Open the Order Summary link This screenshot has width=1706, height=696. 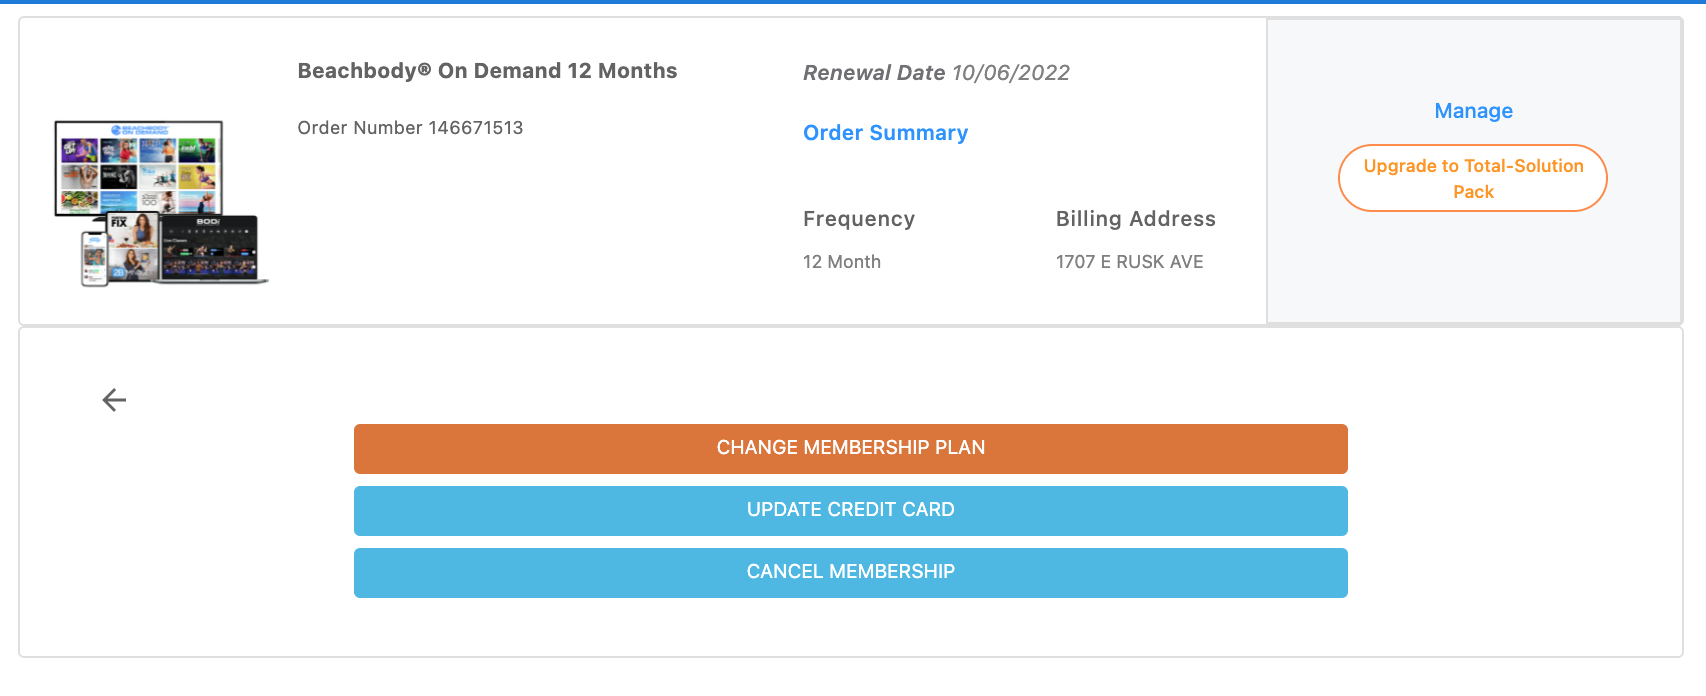885,132
